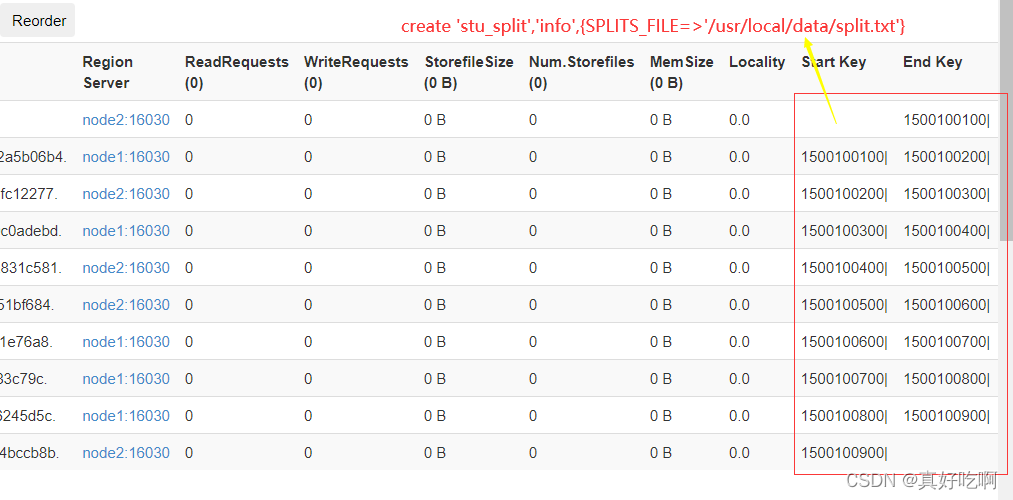Select region name text c0adebd.

31,231
